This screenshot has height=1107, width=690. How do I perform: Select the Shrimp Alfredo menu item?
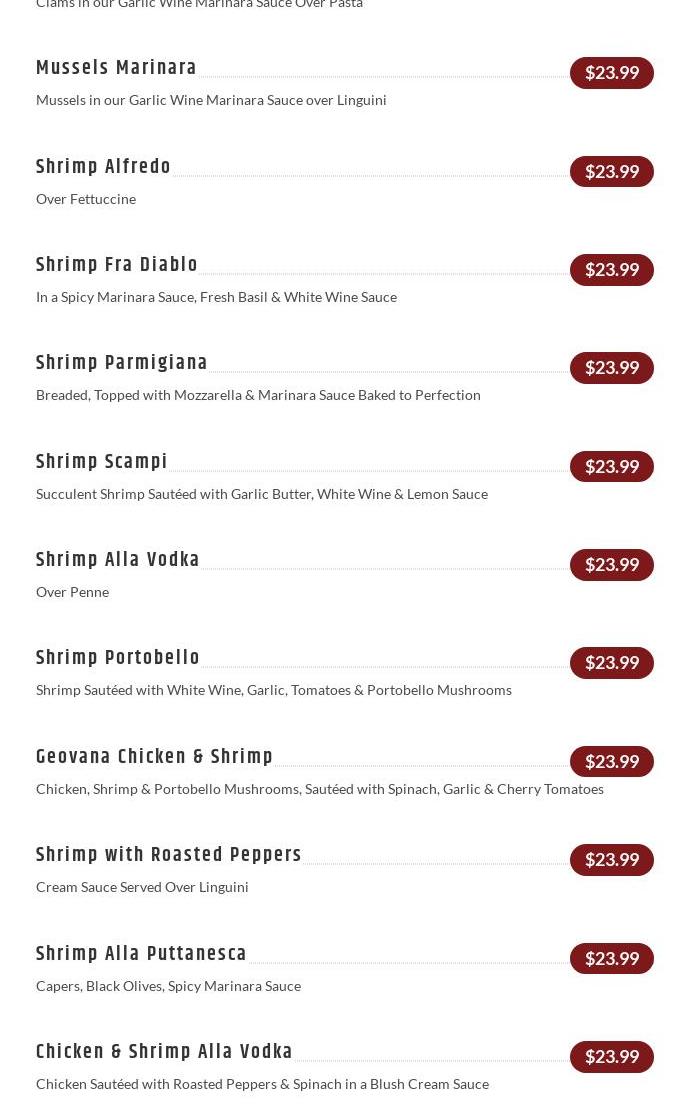coord(103,167)
